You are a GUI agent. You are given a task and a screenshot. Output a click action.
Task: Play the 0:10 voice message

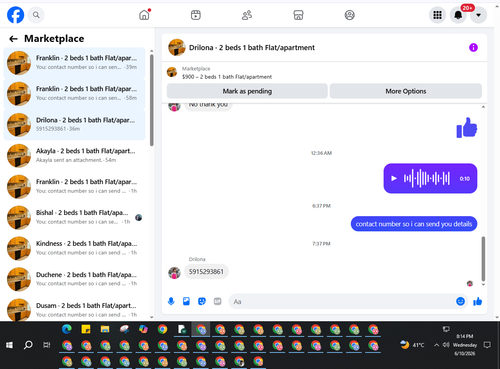tap(394, 178)
